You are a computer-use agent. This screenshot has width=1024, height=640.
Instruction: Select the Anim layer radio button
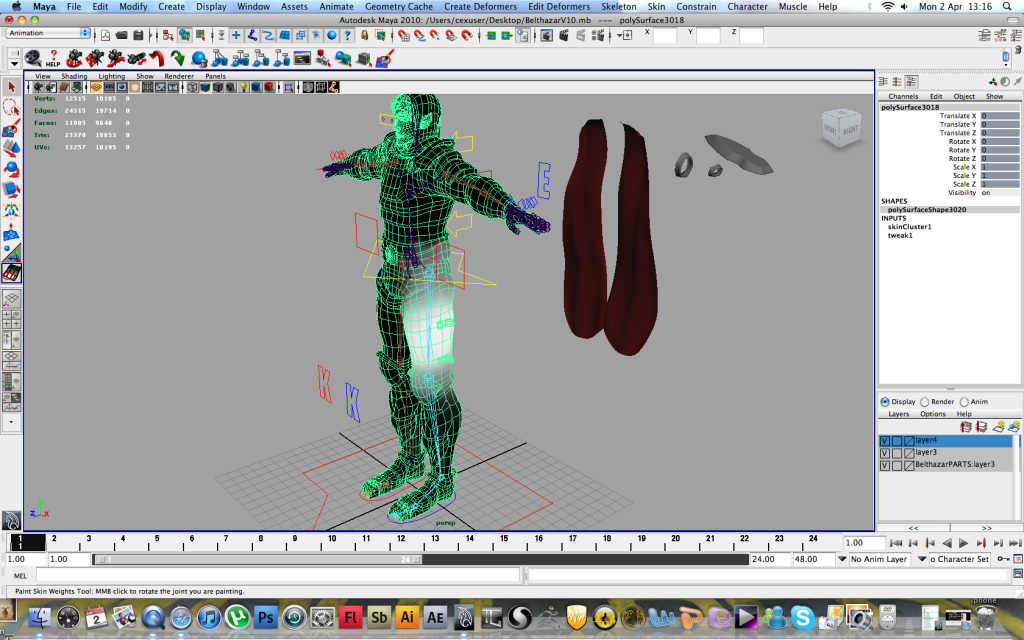click(964, 402)
